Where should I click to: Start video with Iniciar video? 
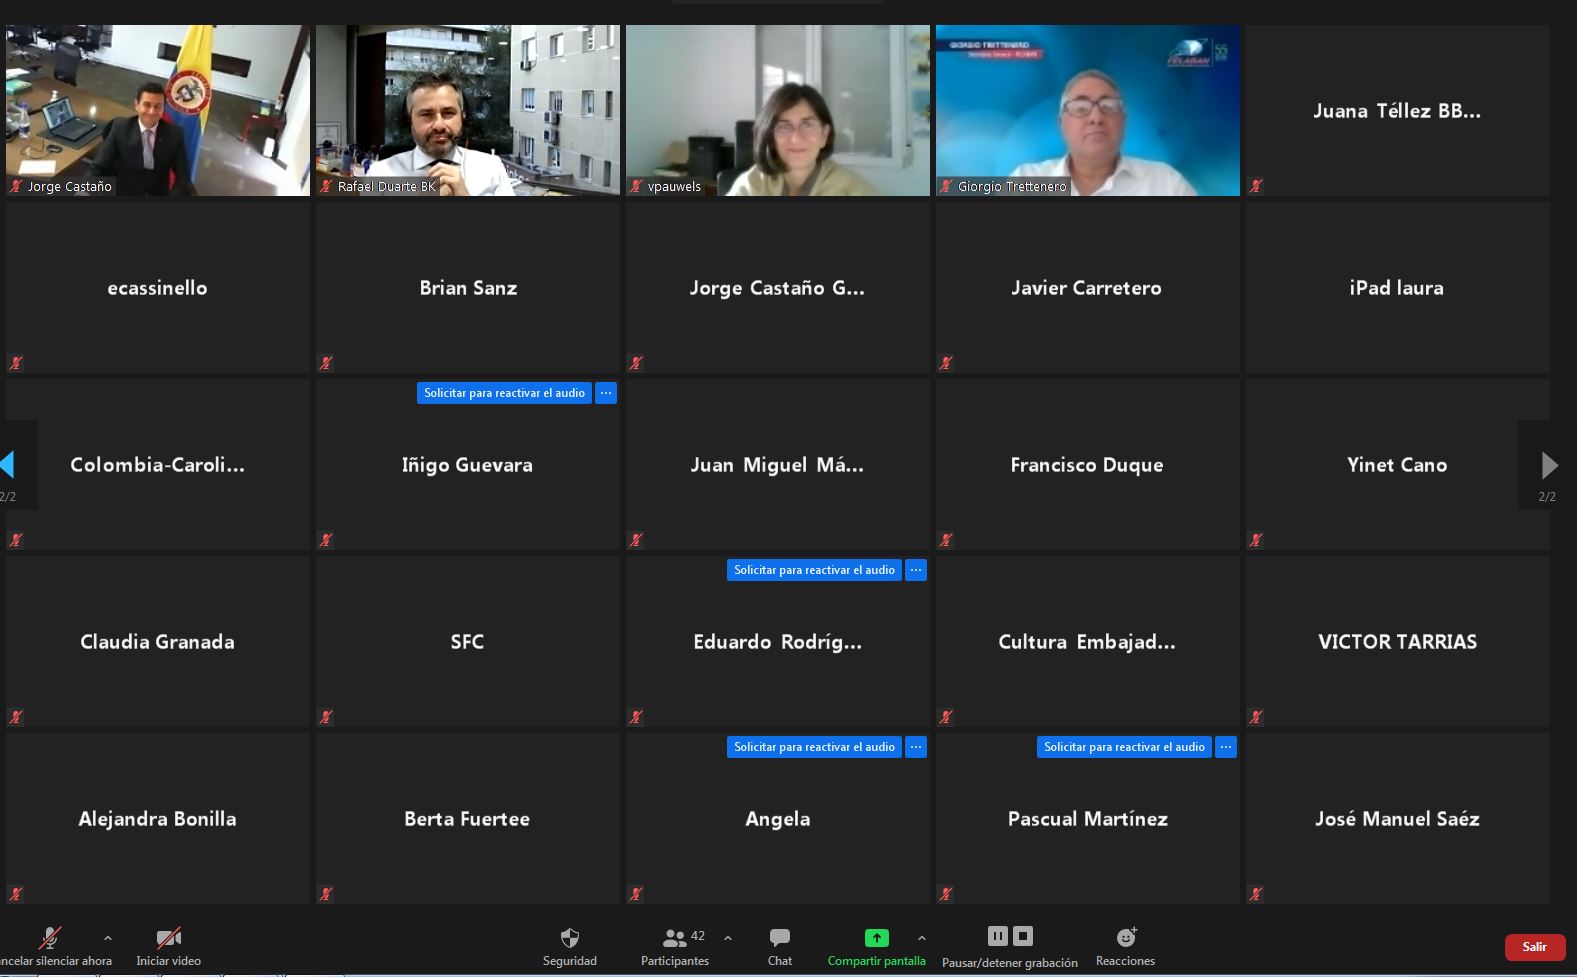point(168,938)
